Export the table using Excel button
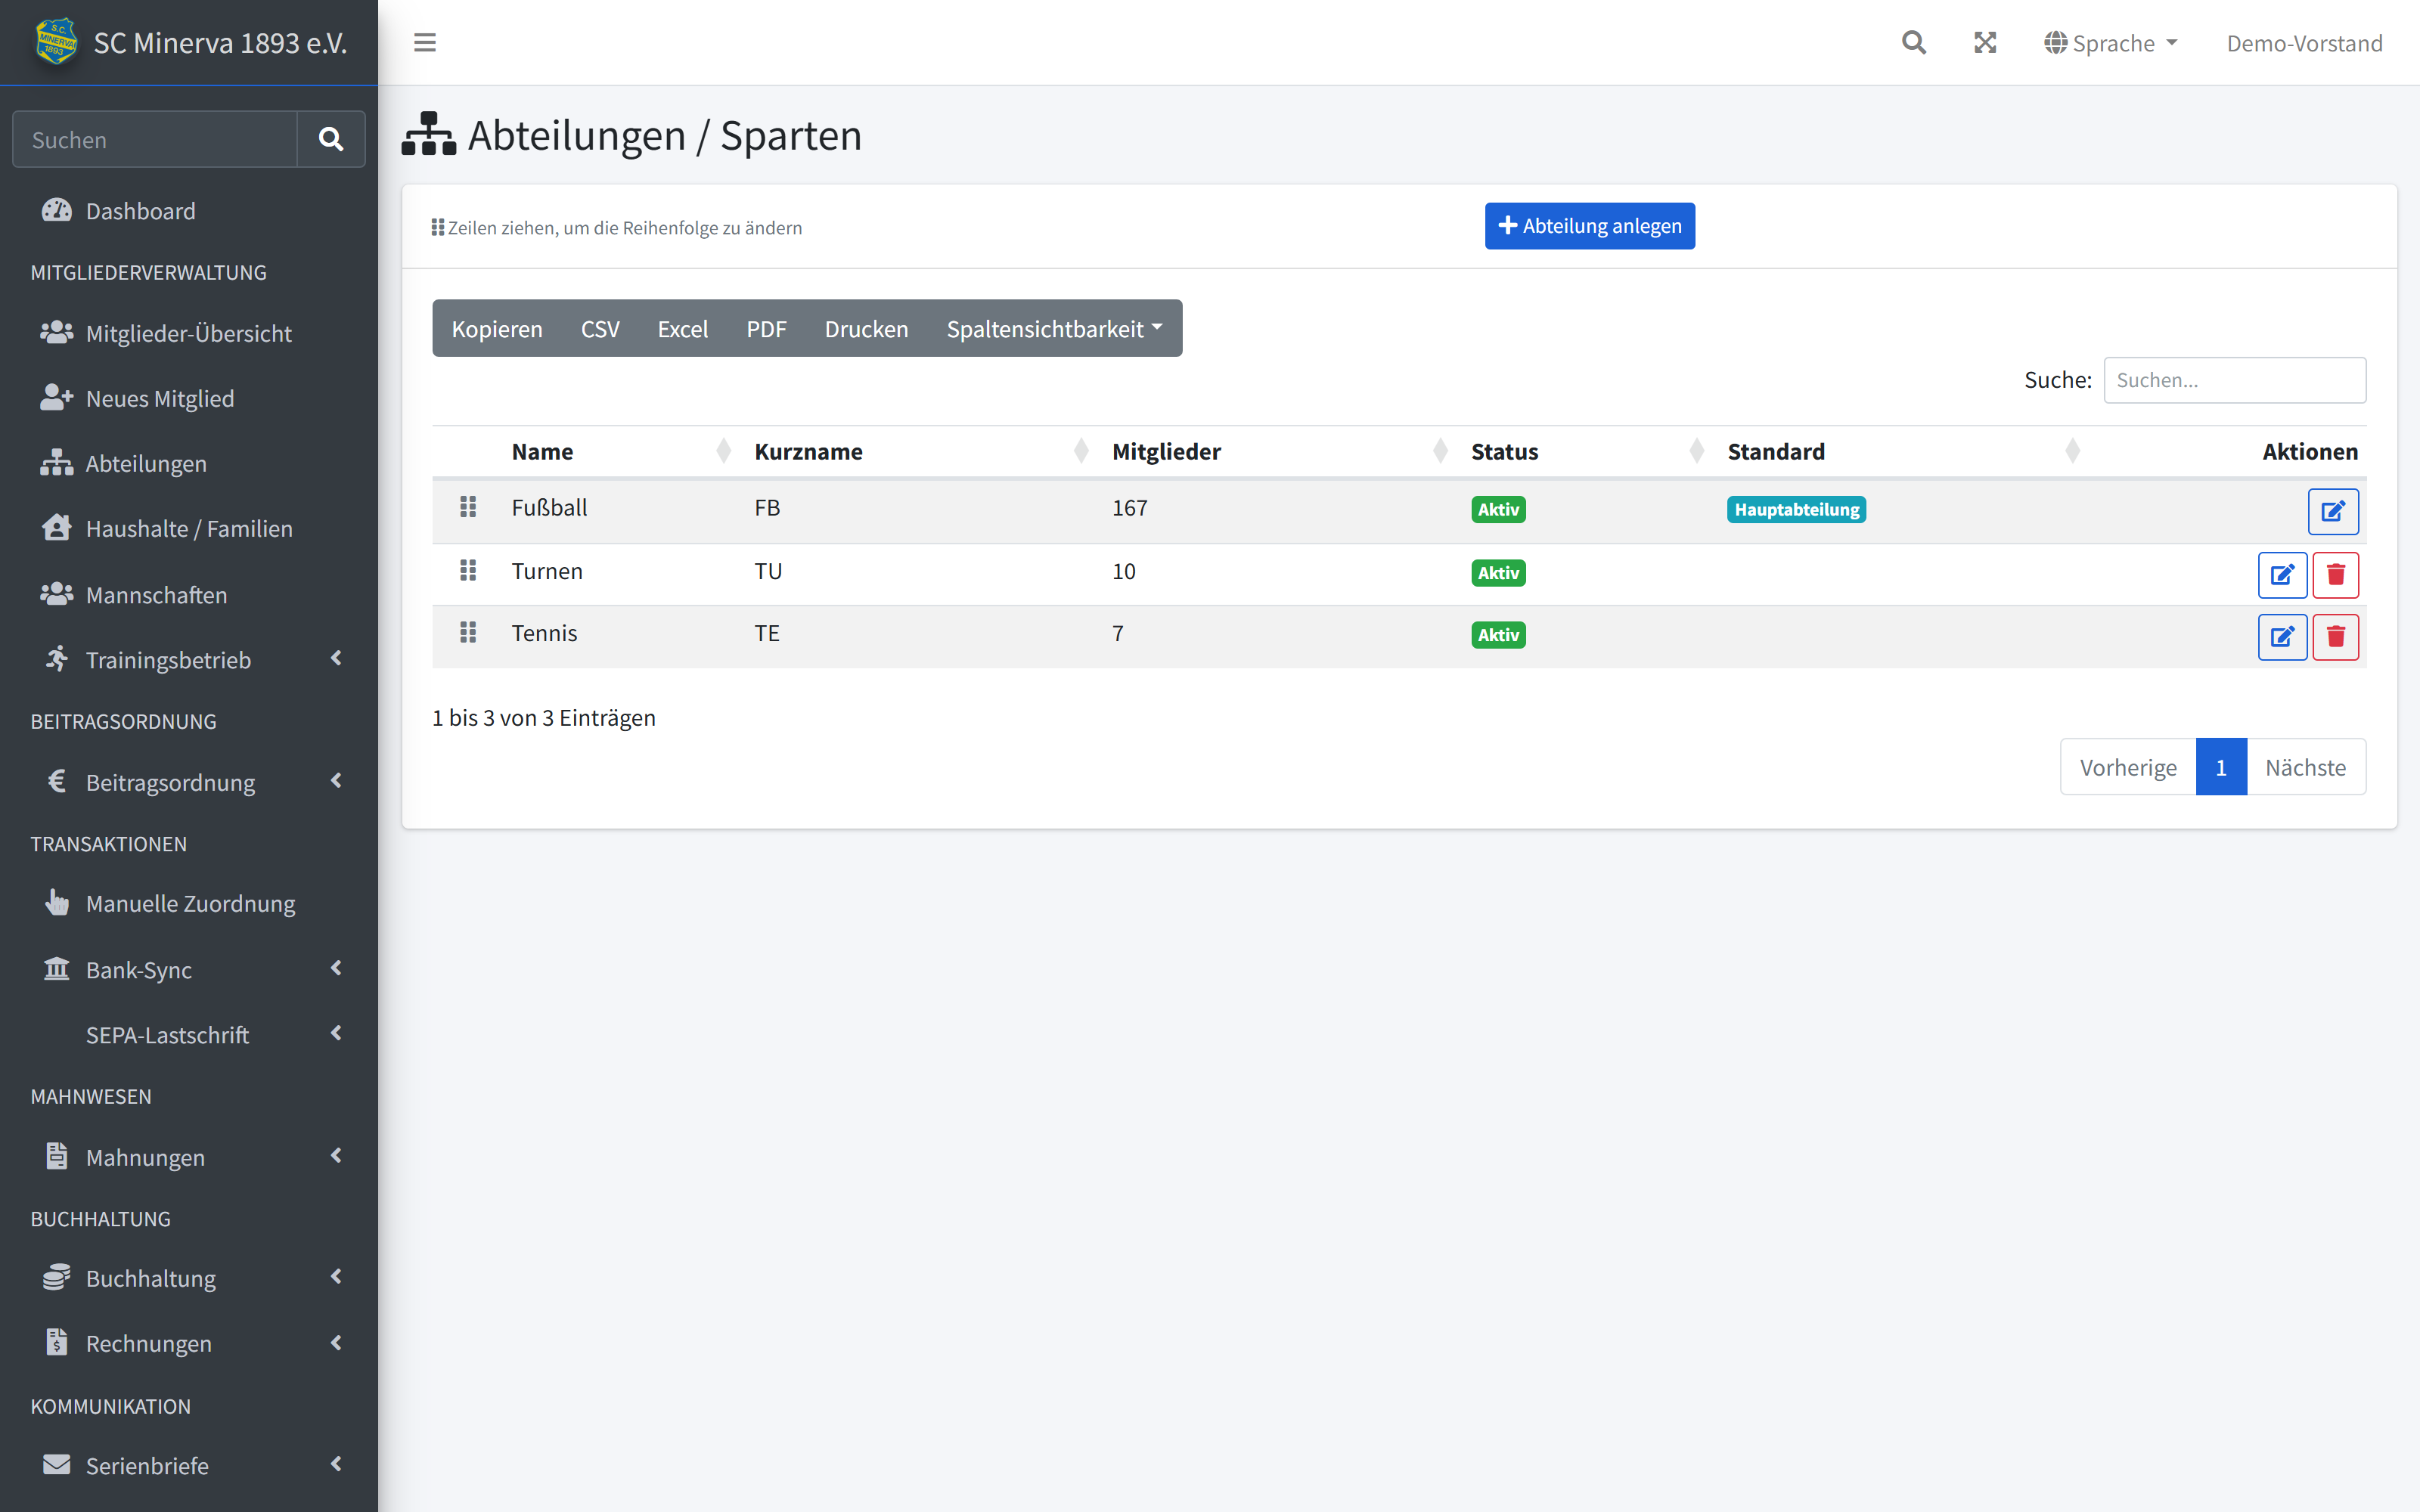The width and height of the screenshot is (2420, 1512). point(683,328)
